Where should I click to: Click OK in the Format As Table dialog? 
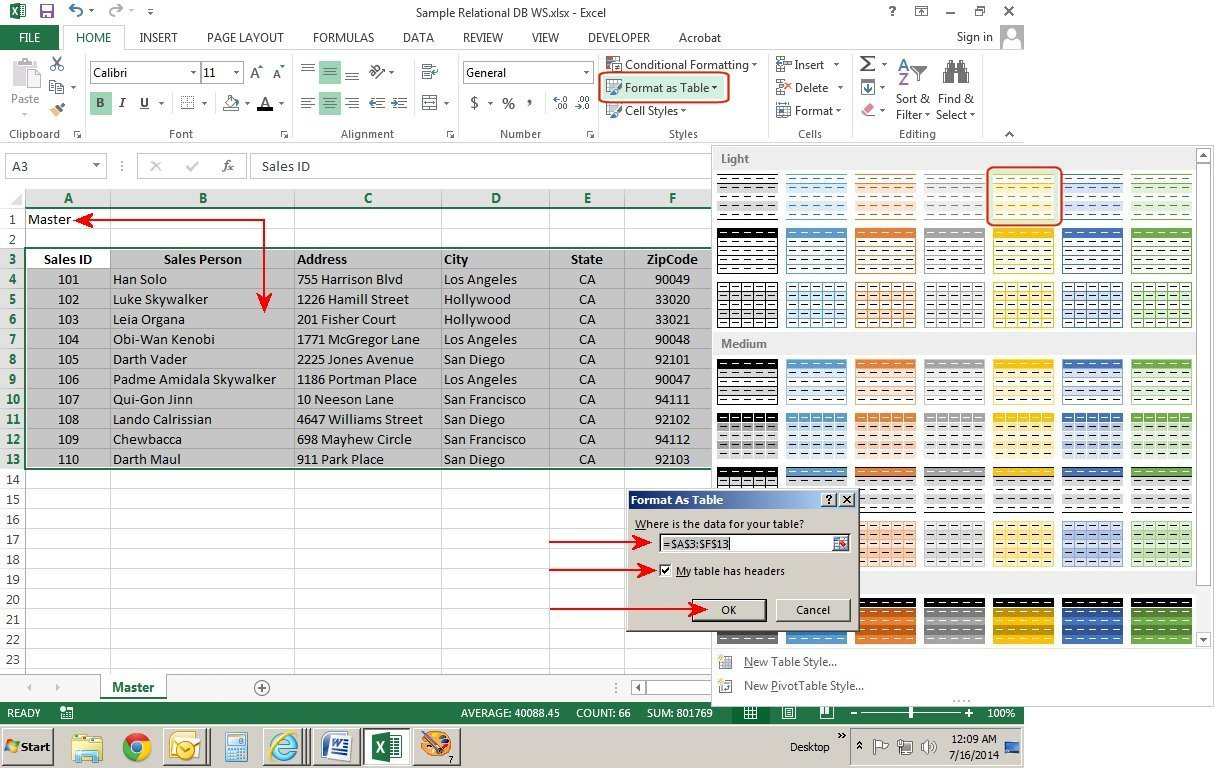(x=728, y=610)
